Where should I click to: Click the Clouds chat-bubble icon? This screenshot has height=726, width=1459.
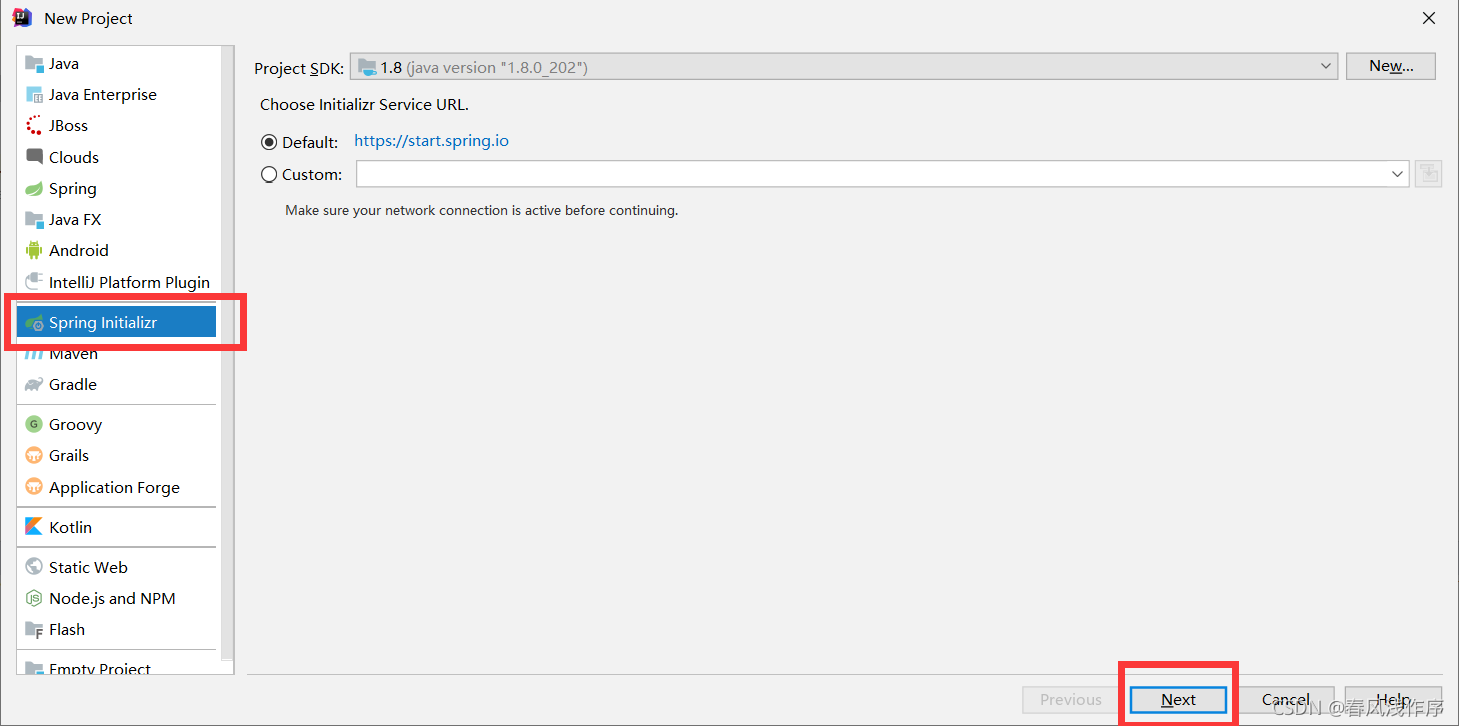34,157
